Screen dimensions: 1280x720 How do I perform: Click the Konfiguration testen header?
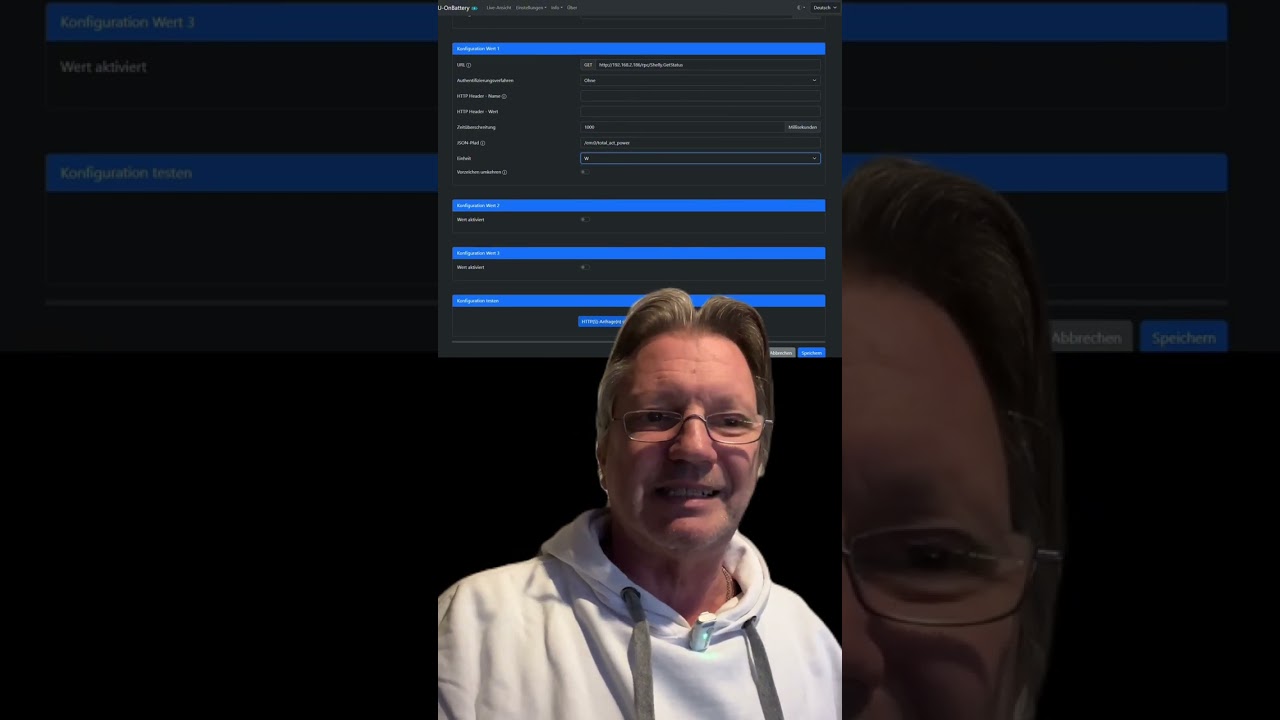(638, 300)
